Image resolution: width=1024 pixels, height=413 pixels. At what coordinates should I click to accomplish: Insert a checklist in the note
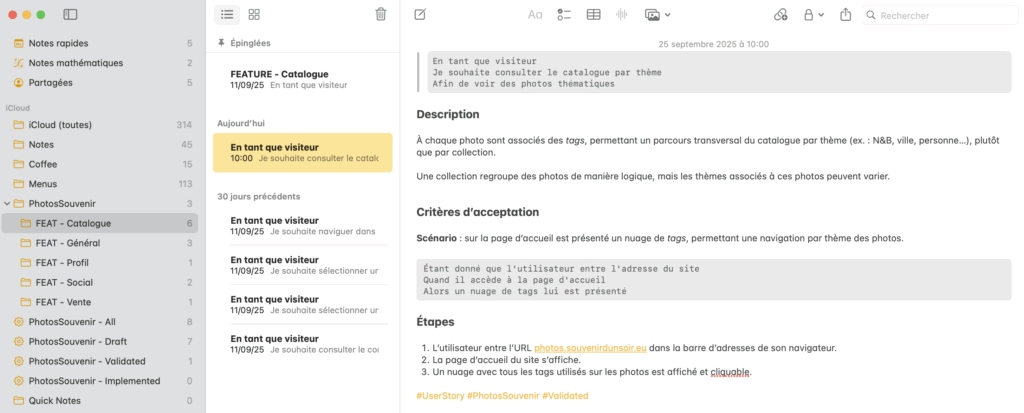click(x=564, y=15)
